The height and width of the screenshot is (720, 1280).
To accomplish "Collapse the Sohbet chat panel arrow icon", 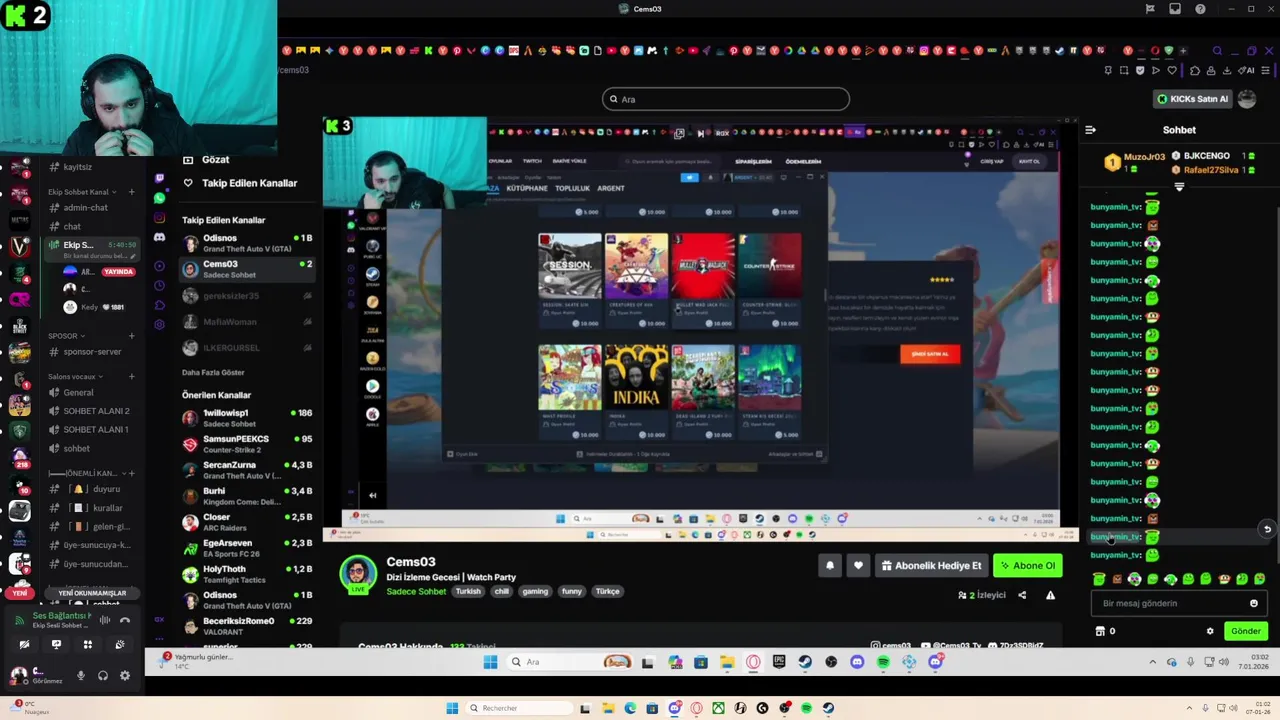I will point(1091,130).
